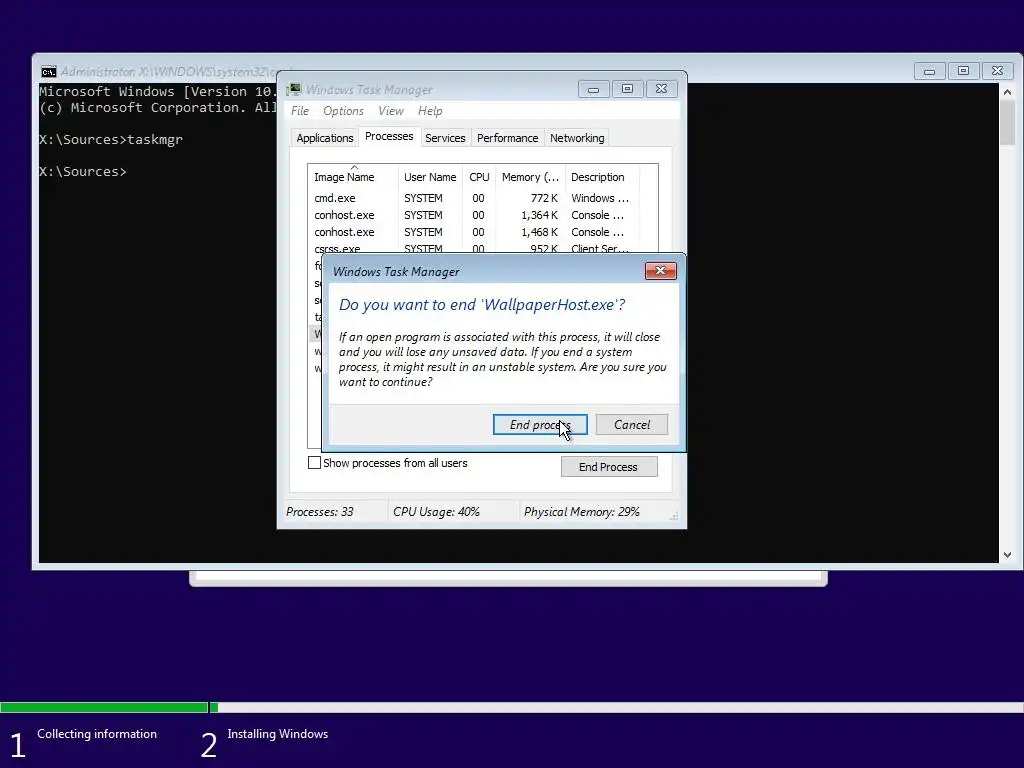
Task: Open the View menu
Action: click(x=391, y=111)
